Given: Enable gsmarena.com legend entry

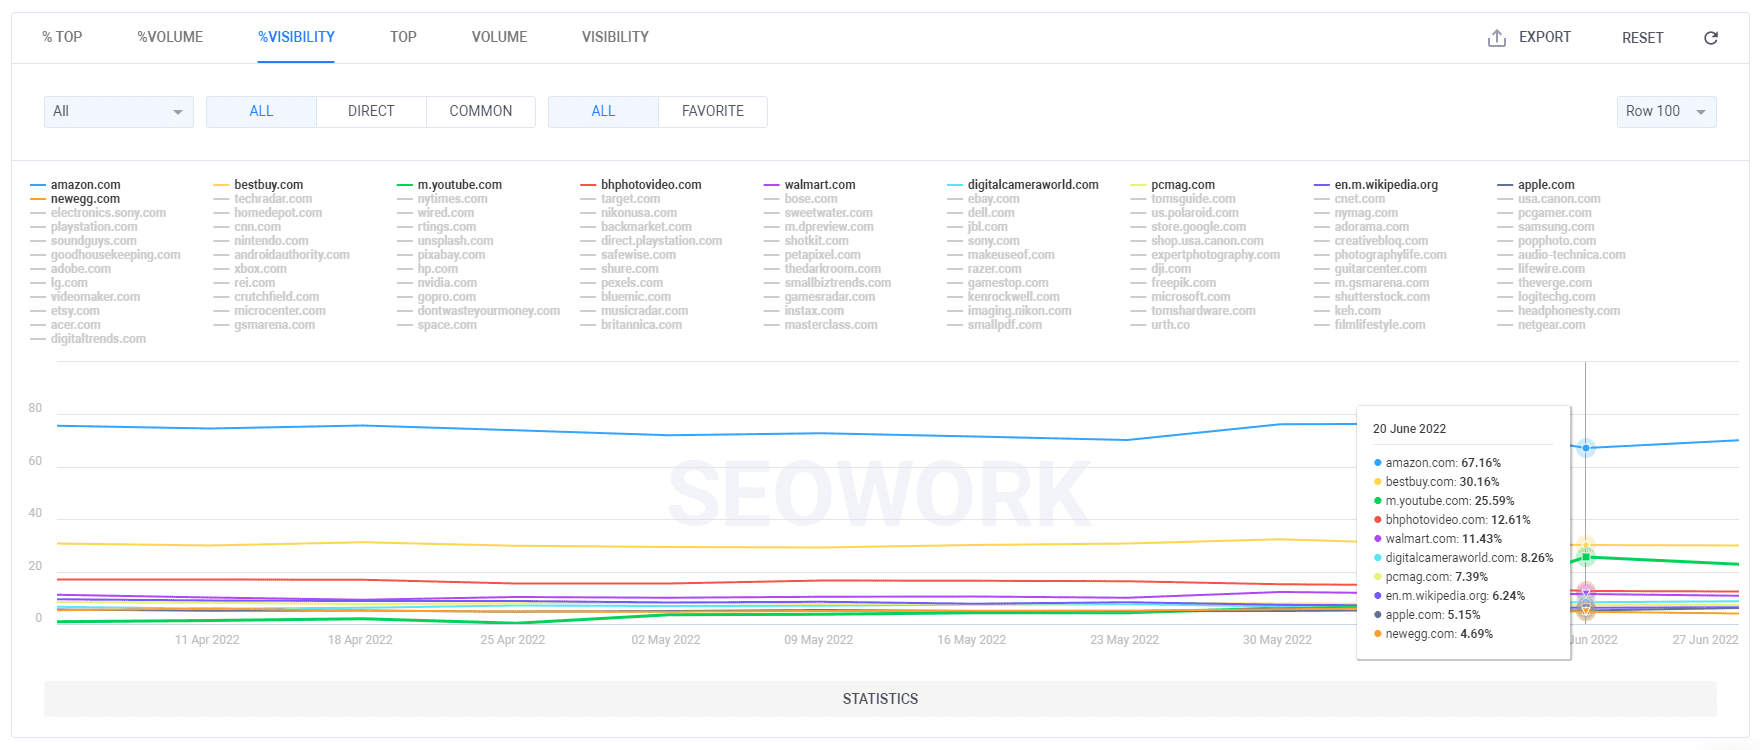Looking at the screenshot, I should (264, 325).
